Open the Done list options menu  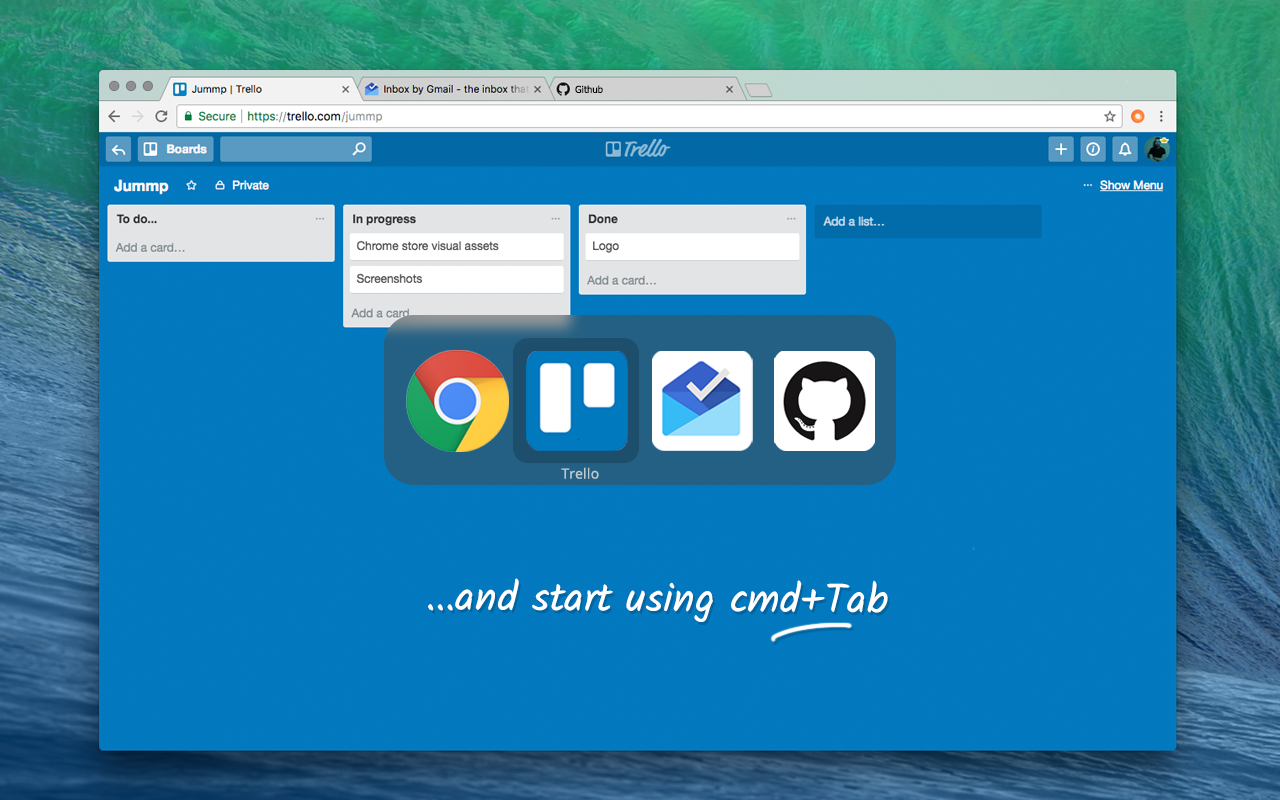pos(791,218)
